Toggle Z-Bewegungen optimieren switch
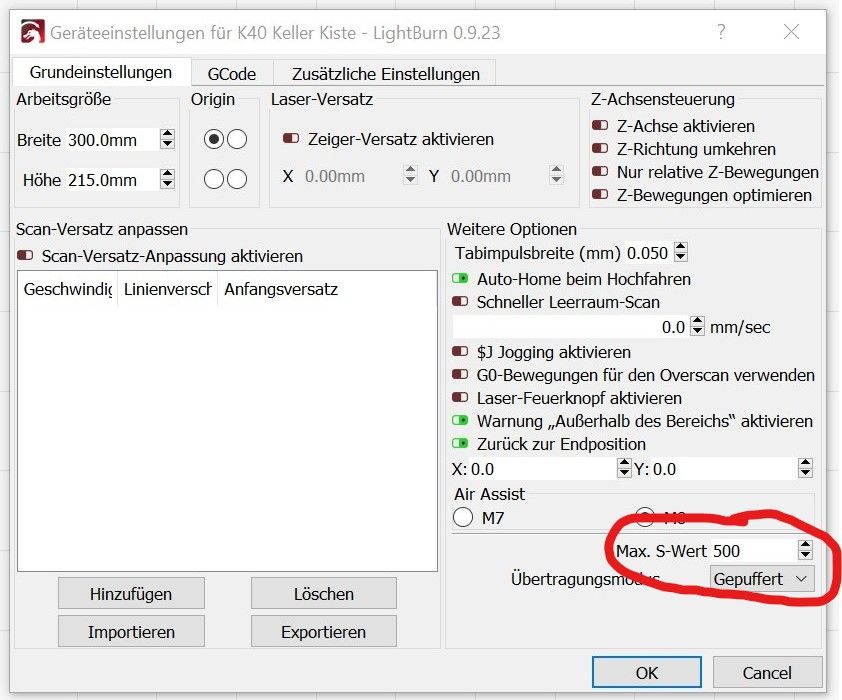842x700 pixels. [x=600, y=194]
